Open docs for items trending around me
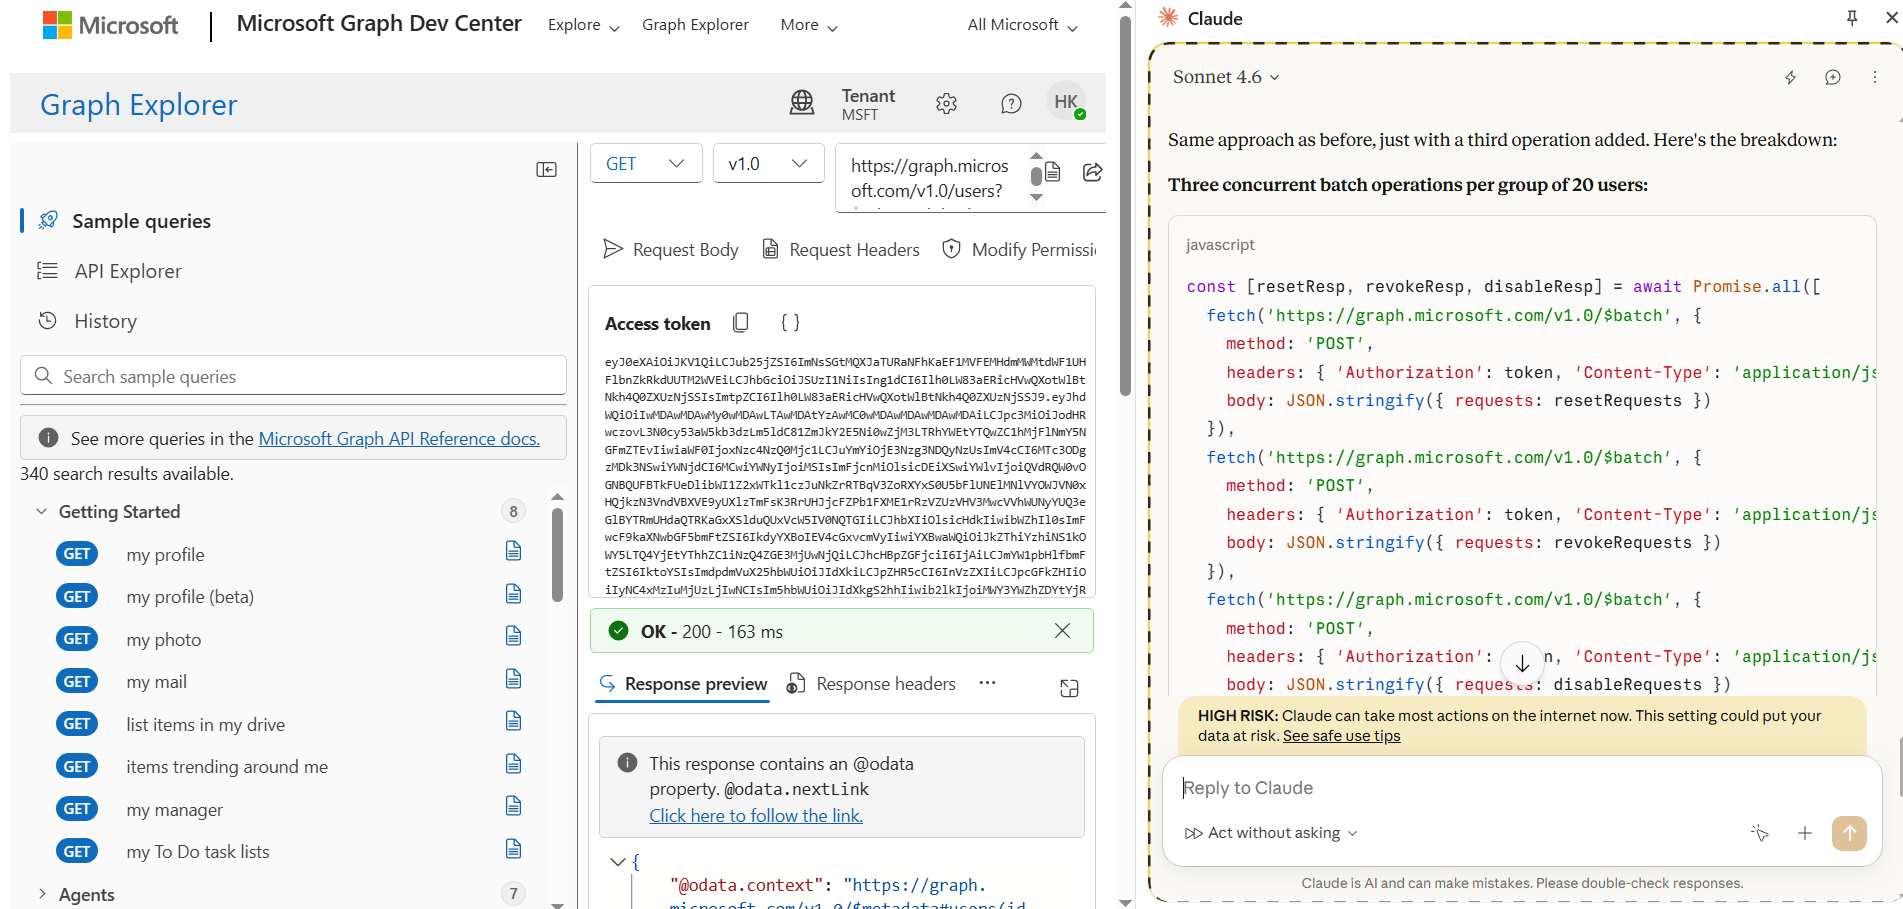1903x909 pixels. click(x=513, y=764)
